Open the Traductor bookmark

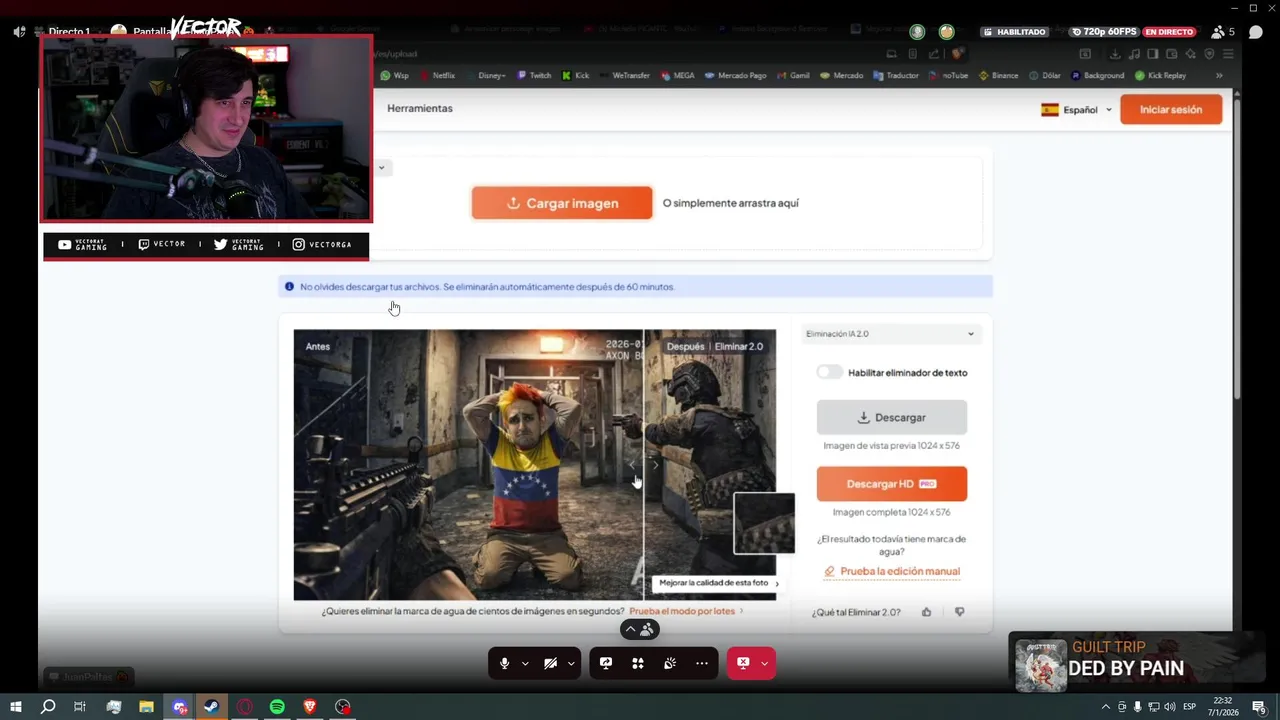(895, 75)
